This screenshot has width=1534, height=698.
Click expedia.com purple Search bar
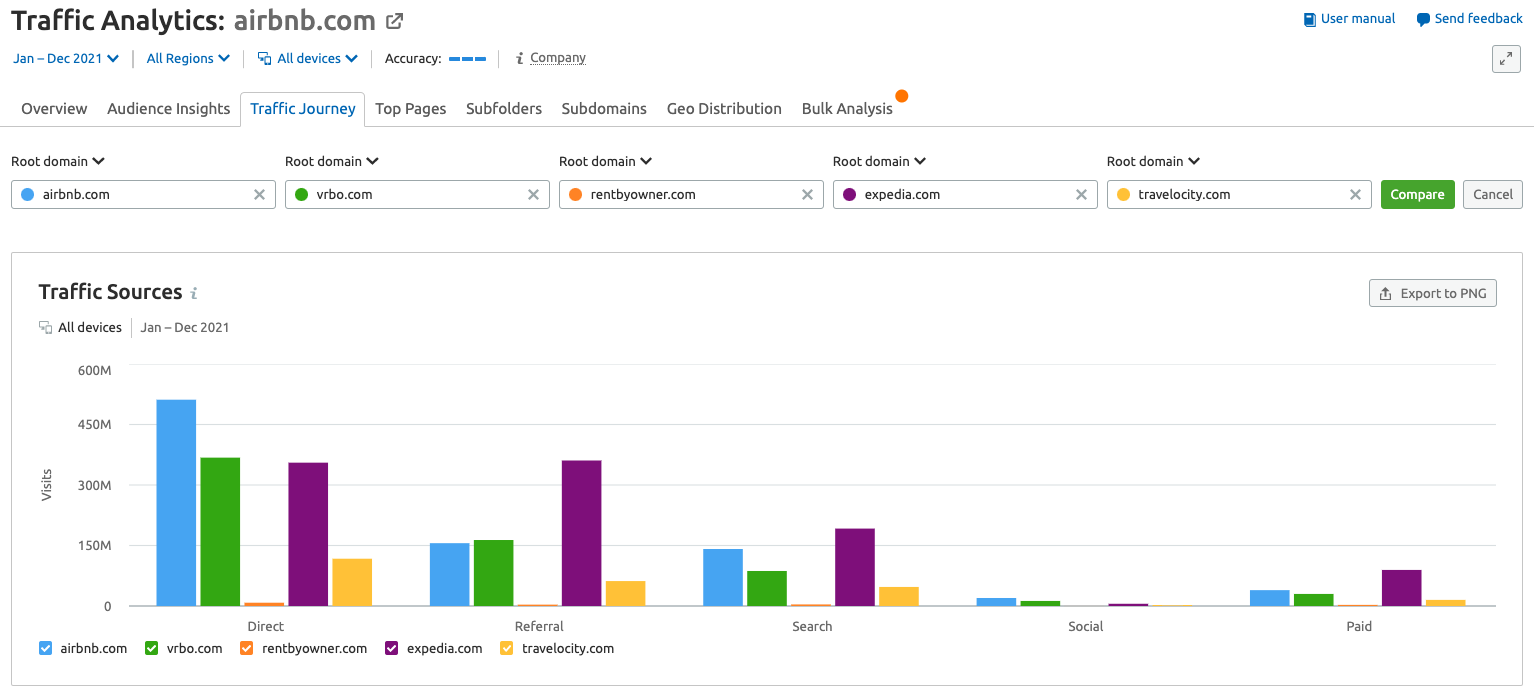(x=855, y=567)
